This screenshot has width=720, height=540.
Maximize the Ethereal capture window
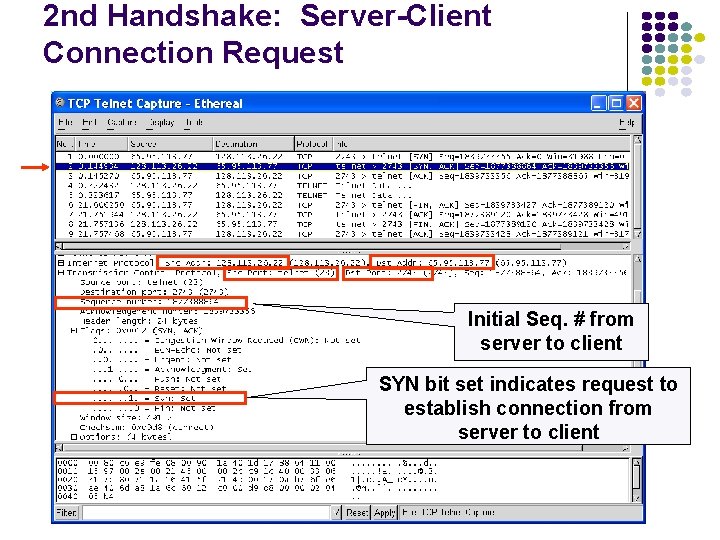pos(615,103)
